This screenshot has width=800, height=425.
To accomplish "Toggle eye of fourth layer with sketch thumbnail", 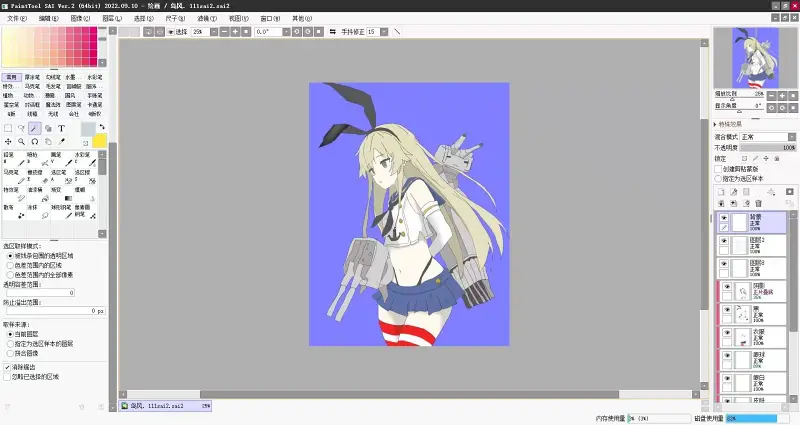I will click(x=727, y=287).
